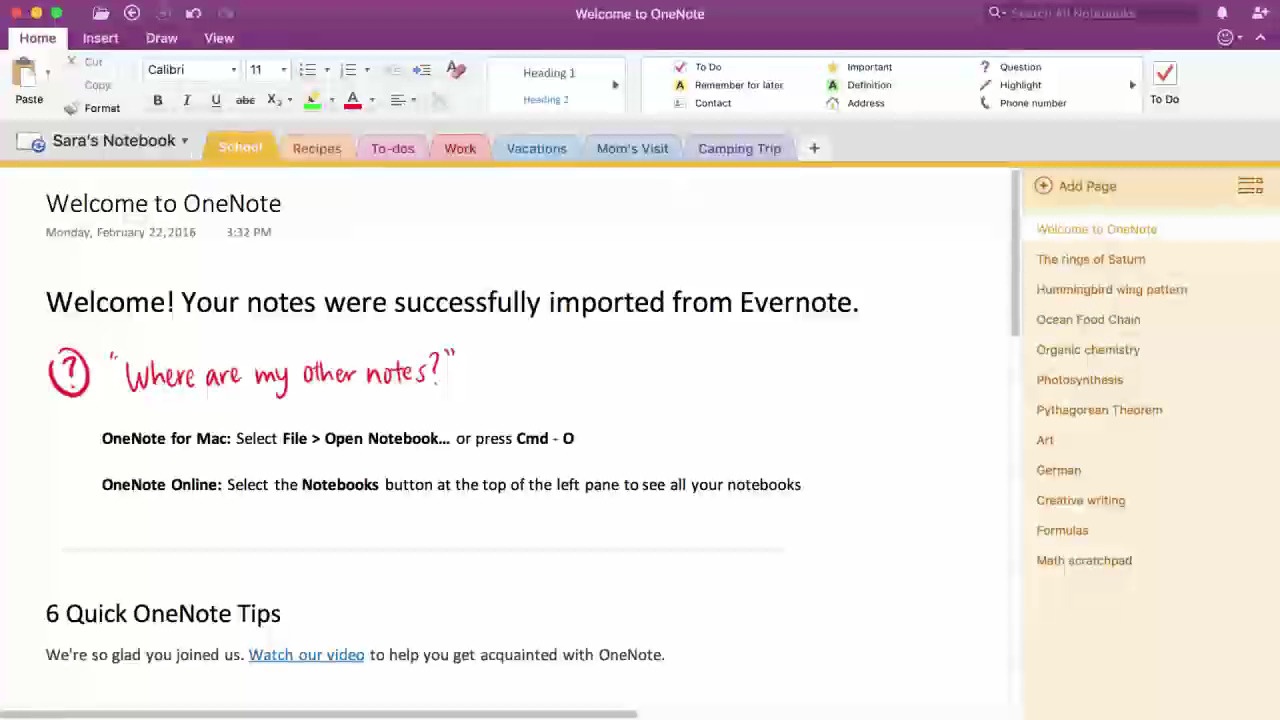This screenshot has width=1280, height=720.
Task: Click the horizontal scrollbar at bottom
Action: point(318,714)
